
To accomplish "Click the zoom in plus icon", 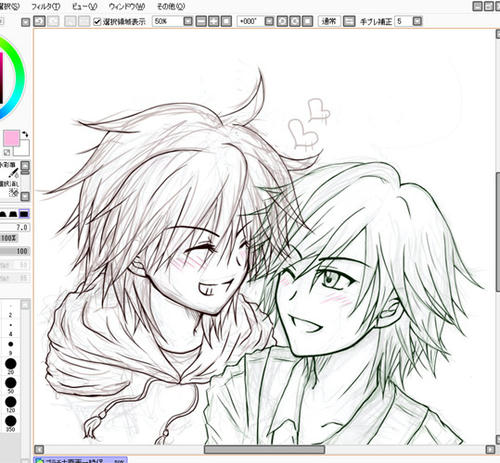I will click(x=214, y=22).
